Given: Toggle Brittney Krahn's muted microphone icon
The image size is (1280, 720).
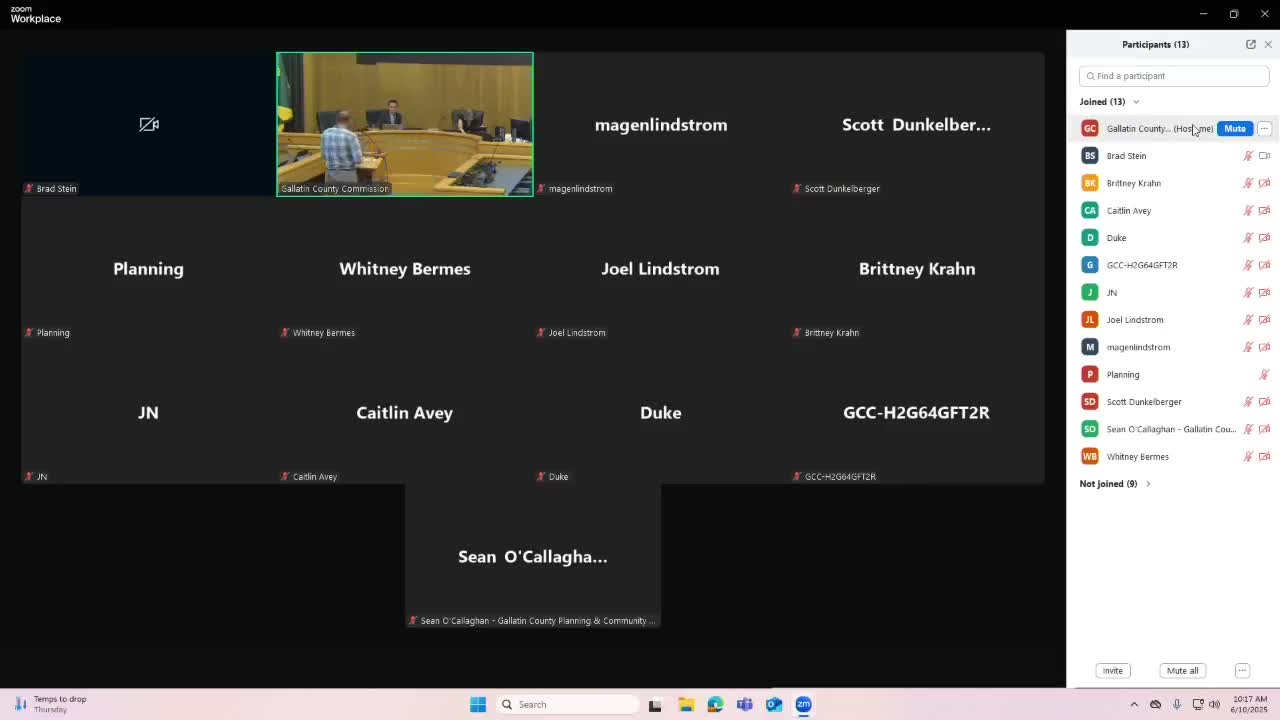Looking at the screenshot, I should 1248,183.
